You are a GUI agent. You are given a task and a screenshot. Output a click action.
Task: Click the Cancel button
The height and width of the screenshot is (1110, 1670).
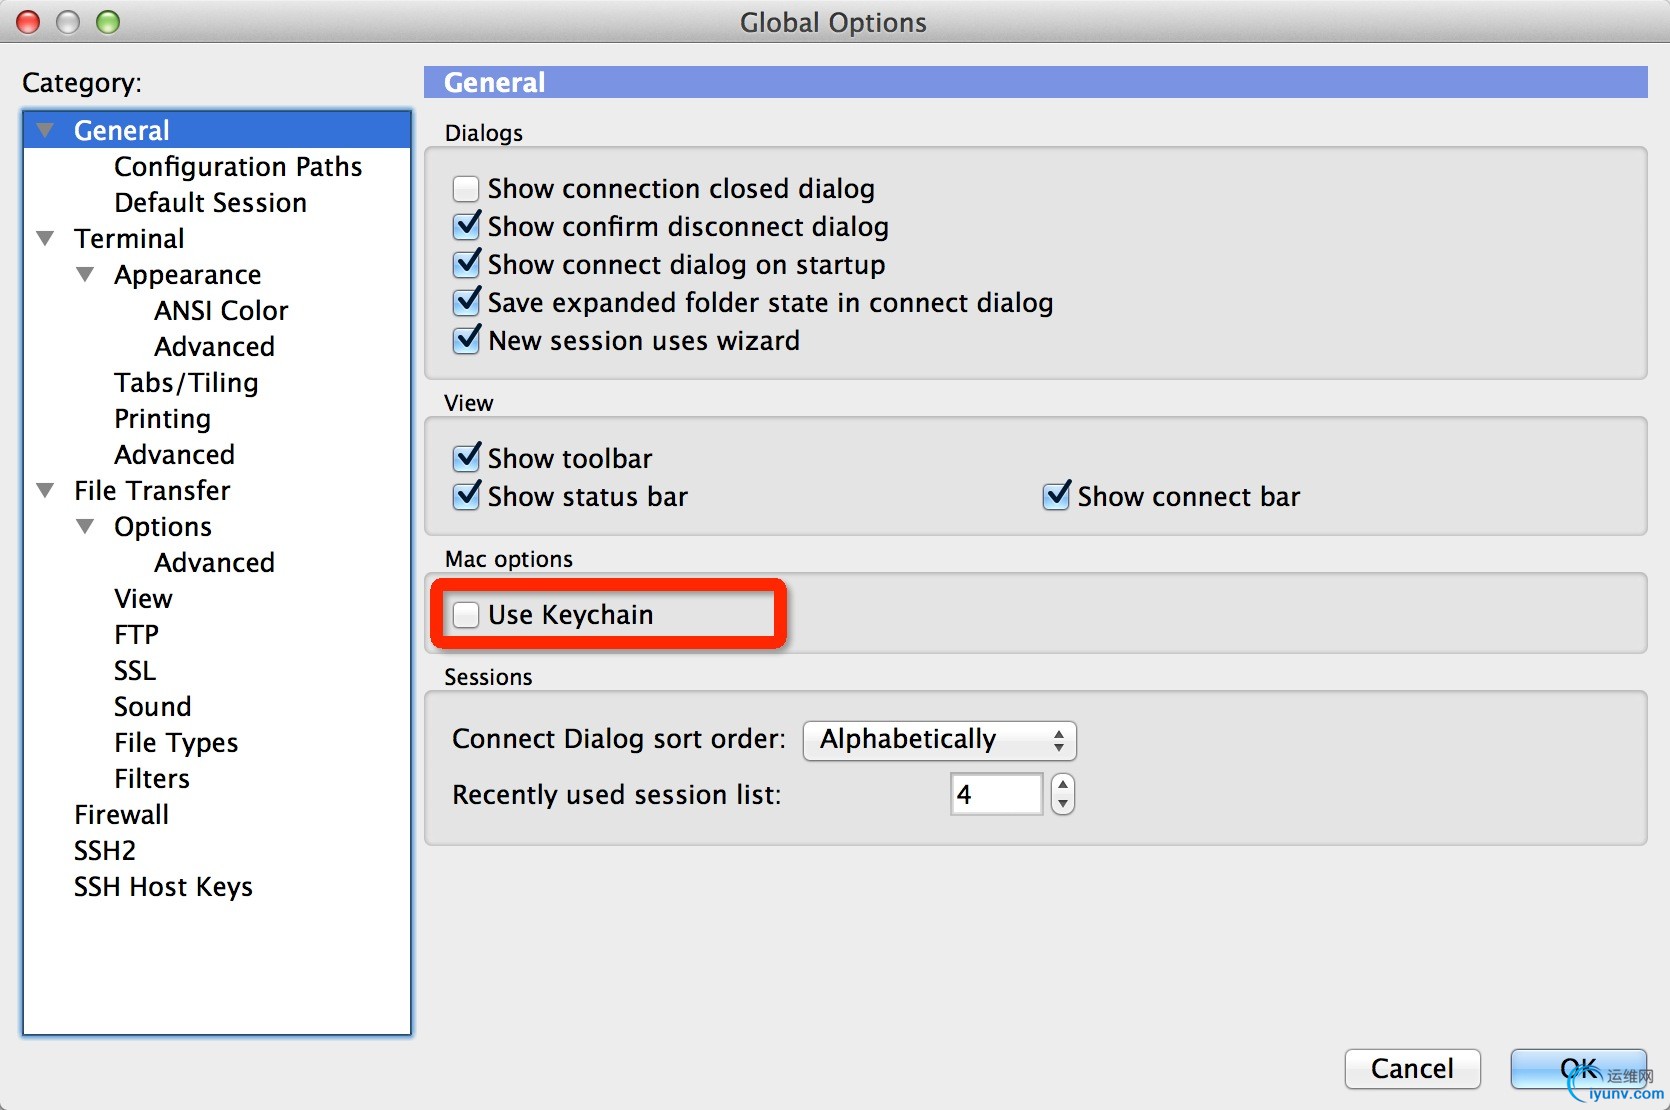pos(1412,1069)
